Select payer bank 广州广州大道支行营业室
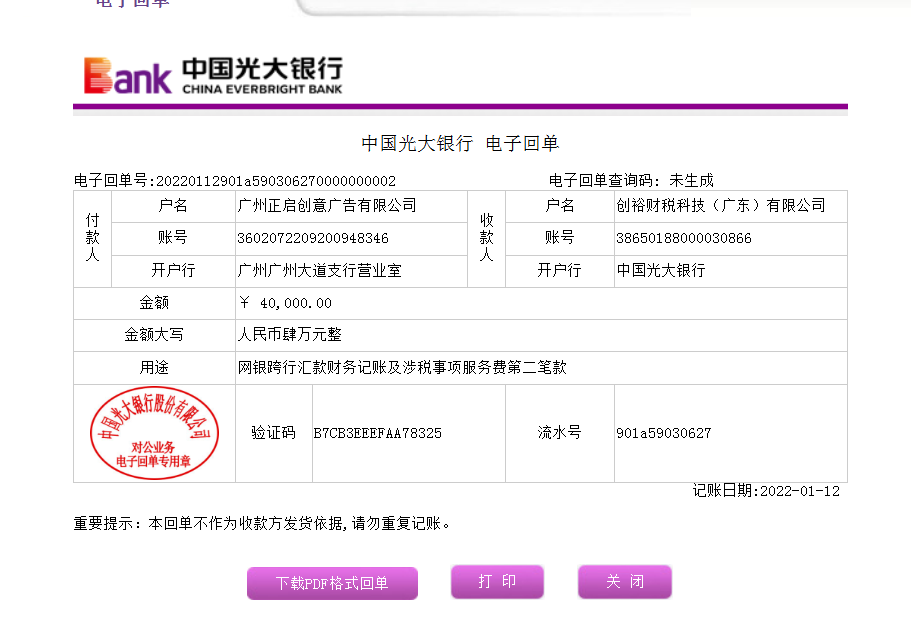This screenshot has height=626, width=911. coord(320,271)
